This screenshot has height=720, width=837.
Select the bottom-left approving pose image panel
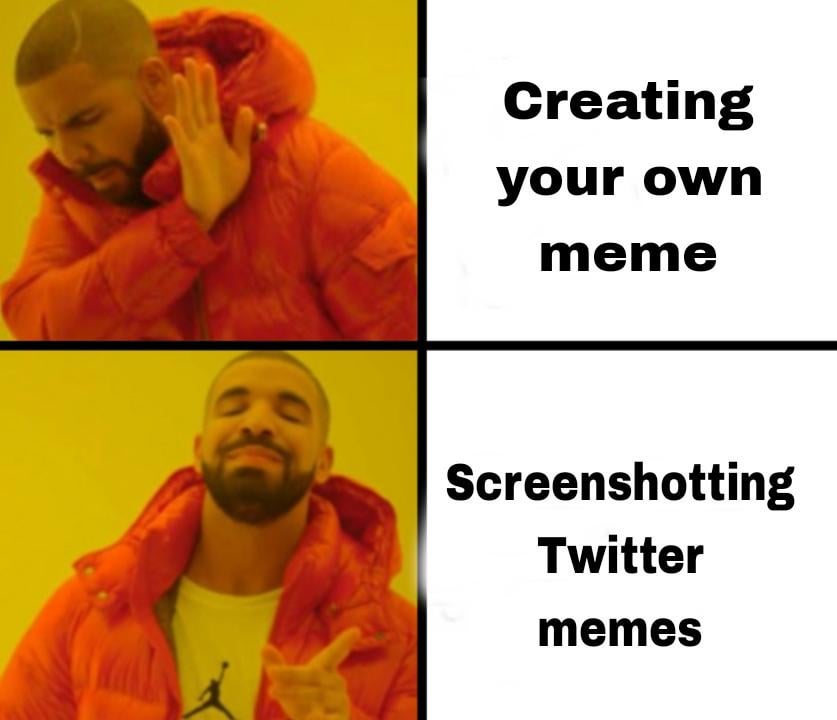(208, 535)
